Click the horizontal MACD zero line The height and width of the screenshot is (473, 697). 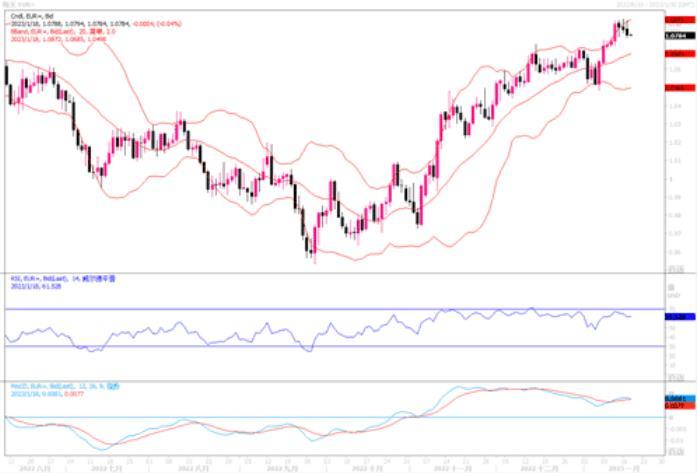point(300,417)
